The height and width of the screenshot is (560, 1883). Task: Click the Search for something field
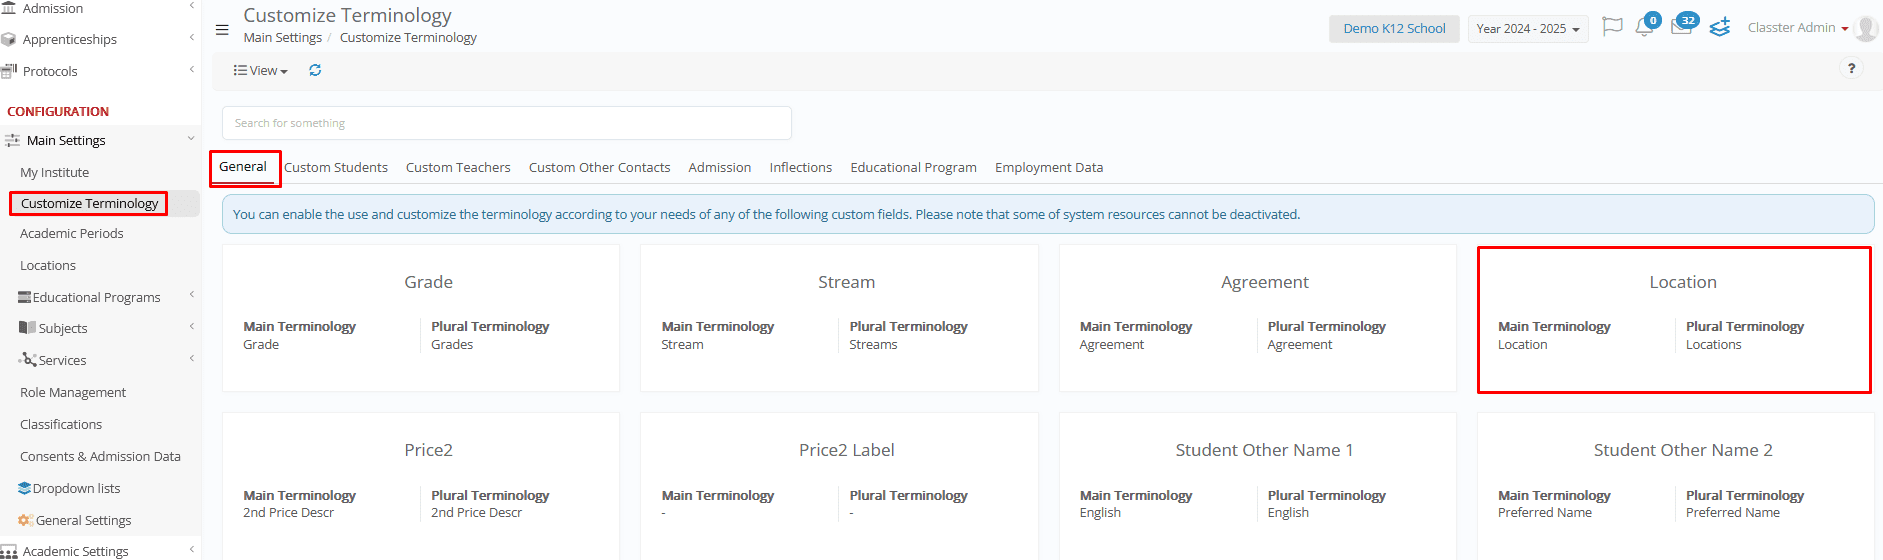pos(507,123)
